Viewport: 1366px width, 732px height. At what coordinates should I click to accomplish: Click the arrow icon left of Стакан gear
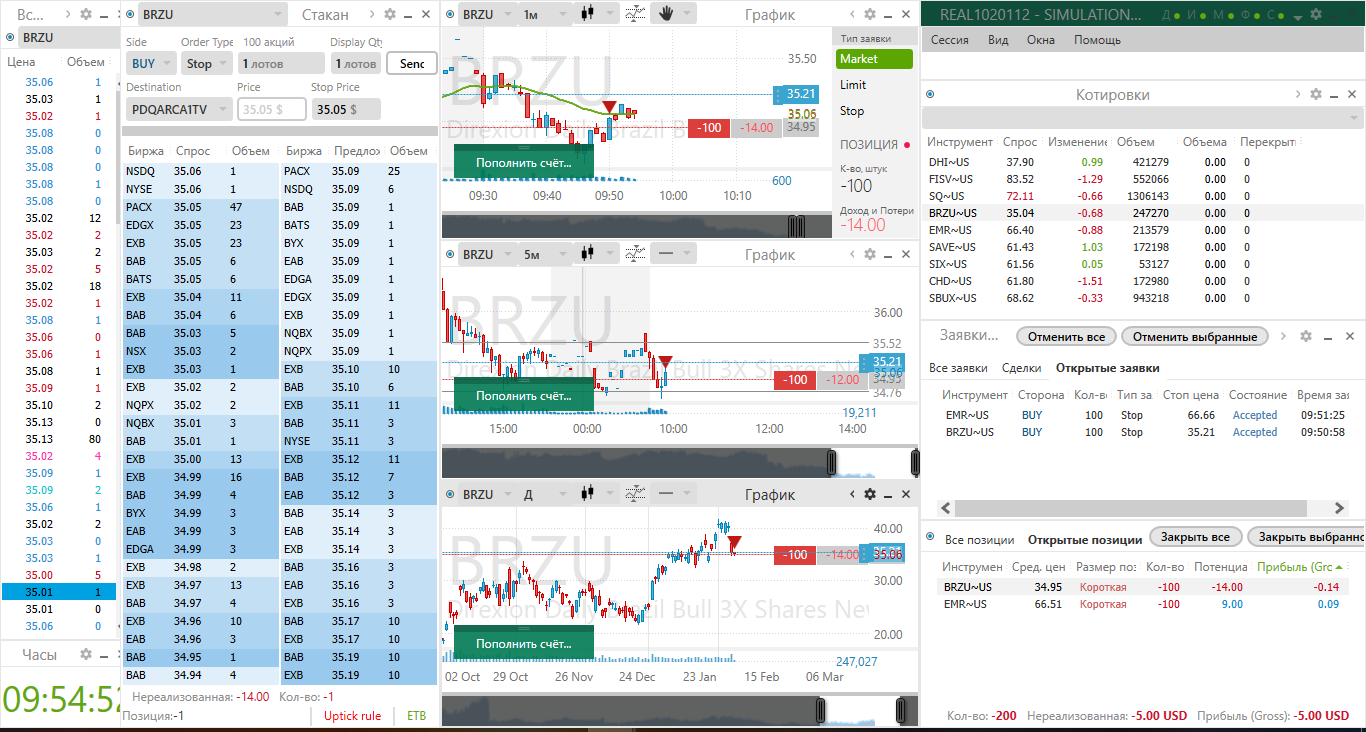click(372, 14)
